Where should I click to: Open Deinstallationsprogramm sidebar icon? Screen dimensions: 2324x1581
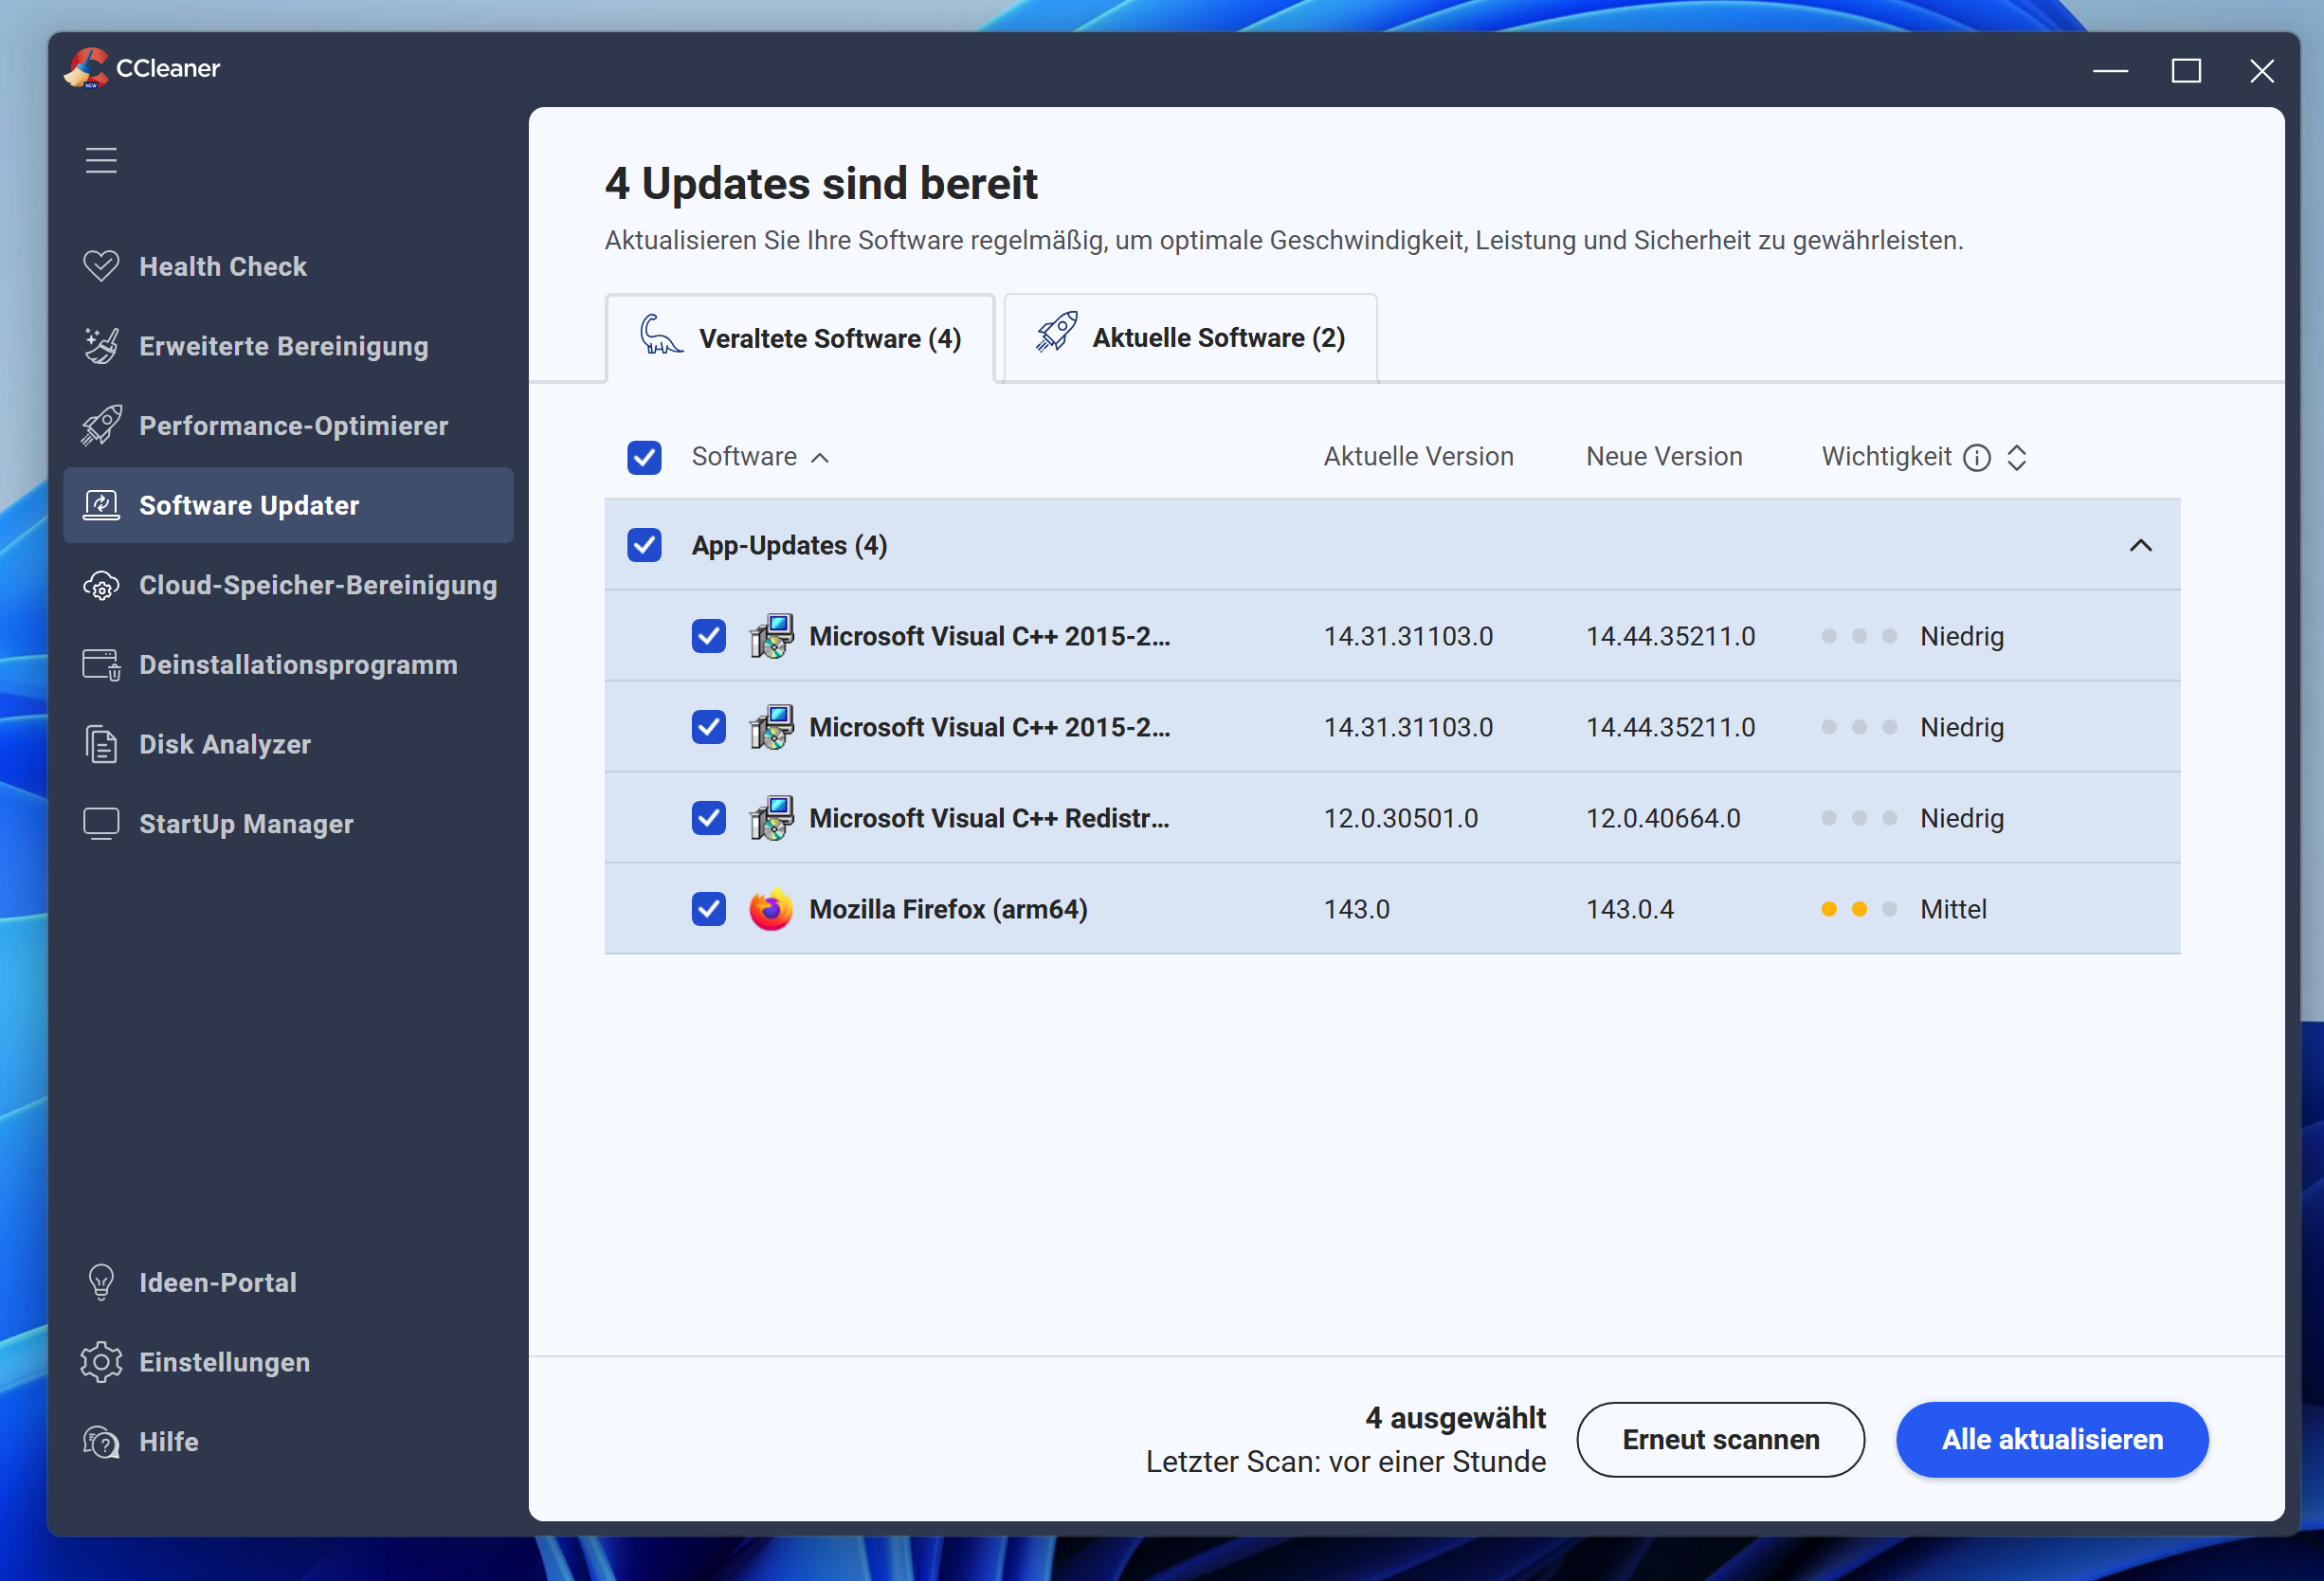click(x=101, y=665)
